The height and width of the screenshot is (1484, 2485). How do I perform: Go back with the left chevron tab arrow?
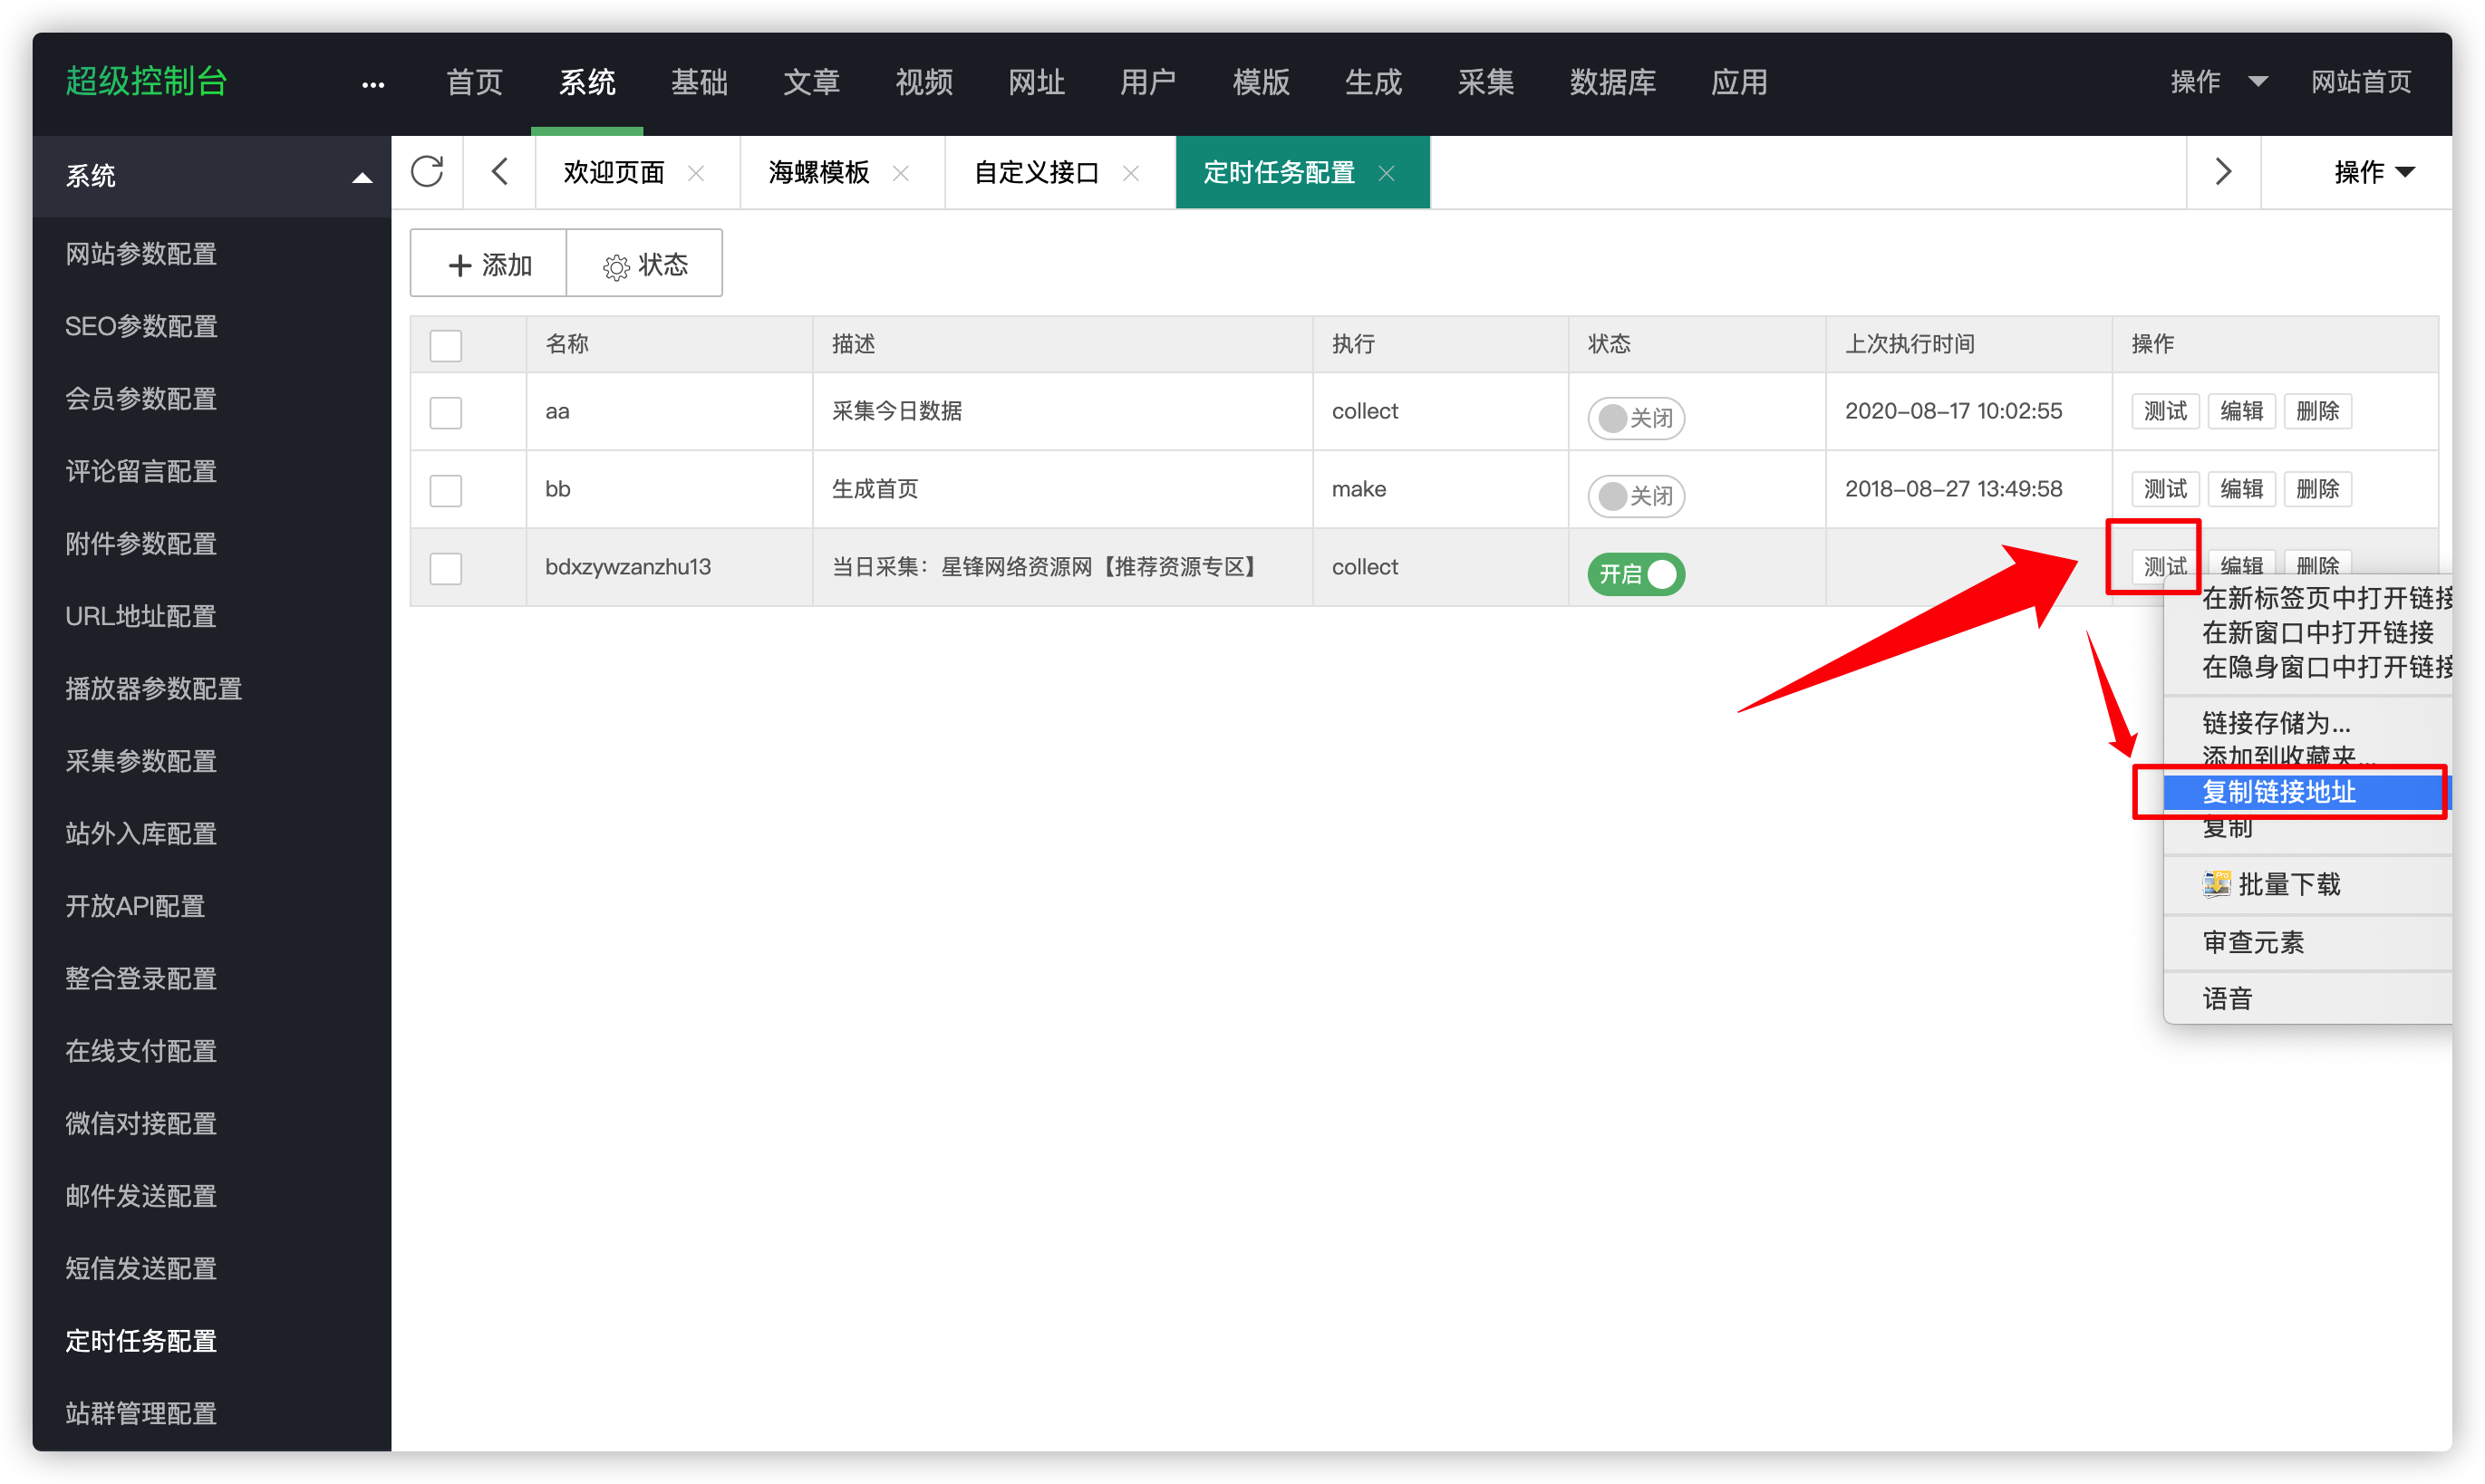pyautogui.click(x=500, y=172)
